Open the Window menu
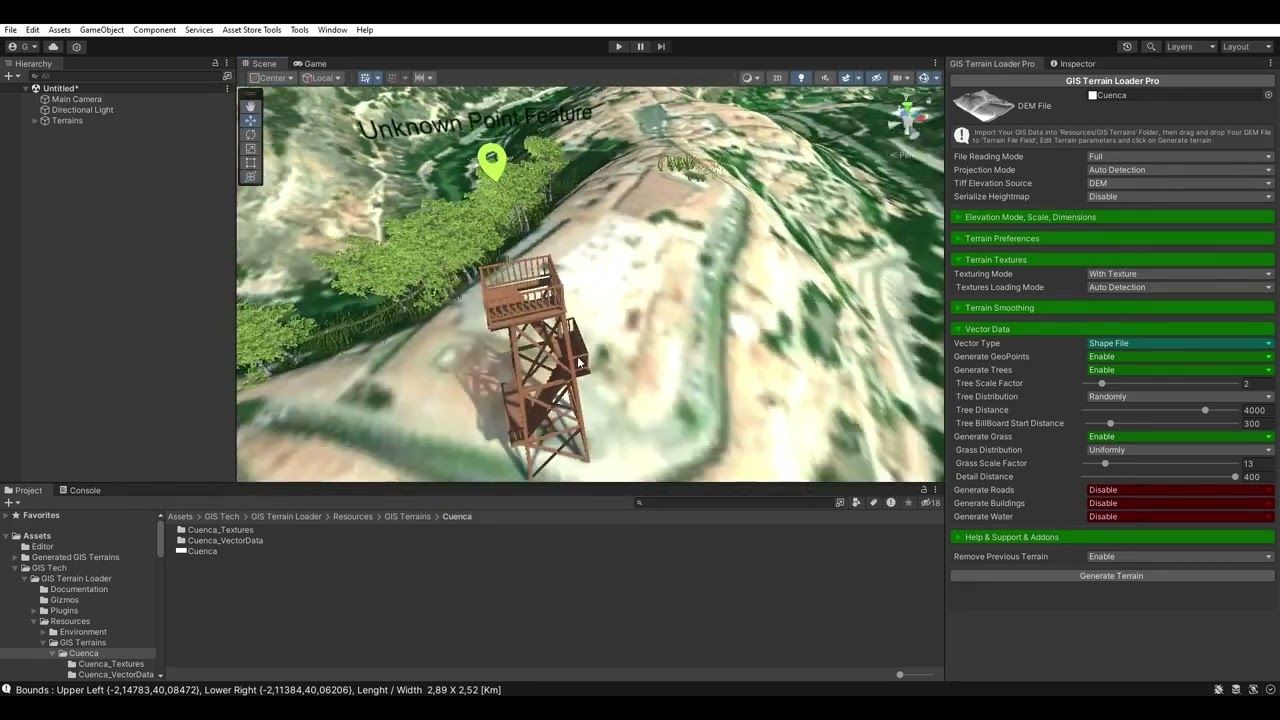1280x720 pixels. point(332,30)
